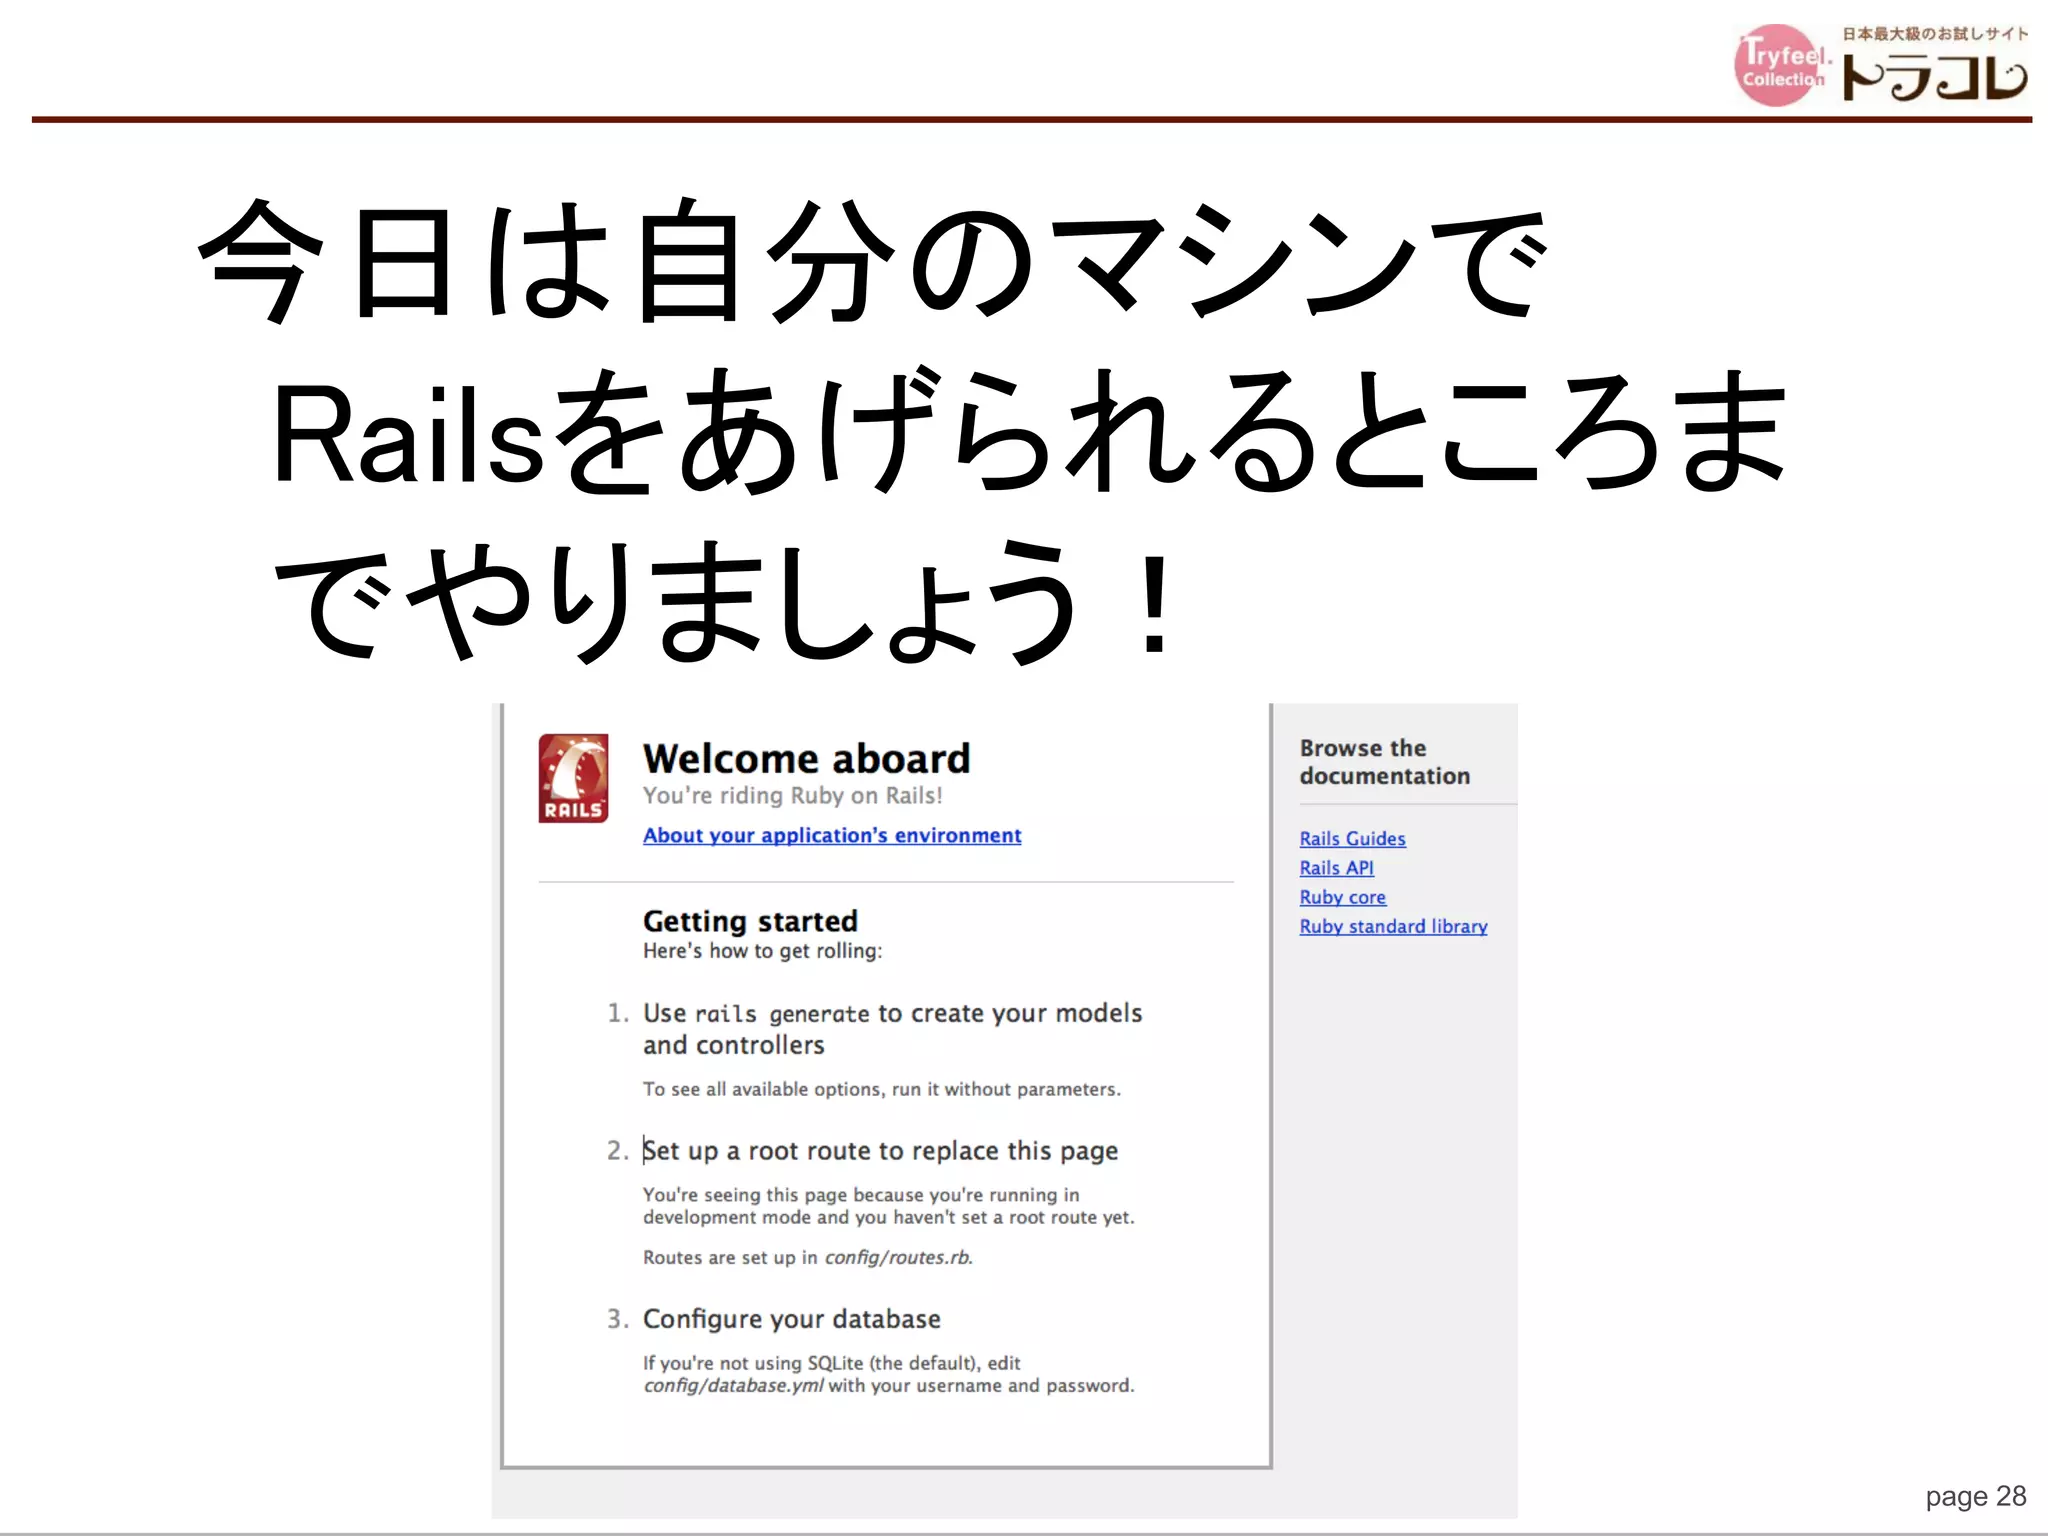
Task: Click the Welcome aboard heading
Action: coord(806,758)
